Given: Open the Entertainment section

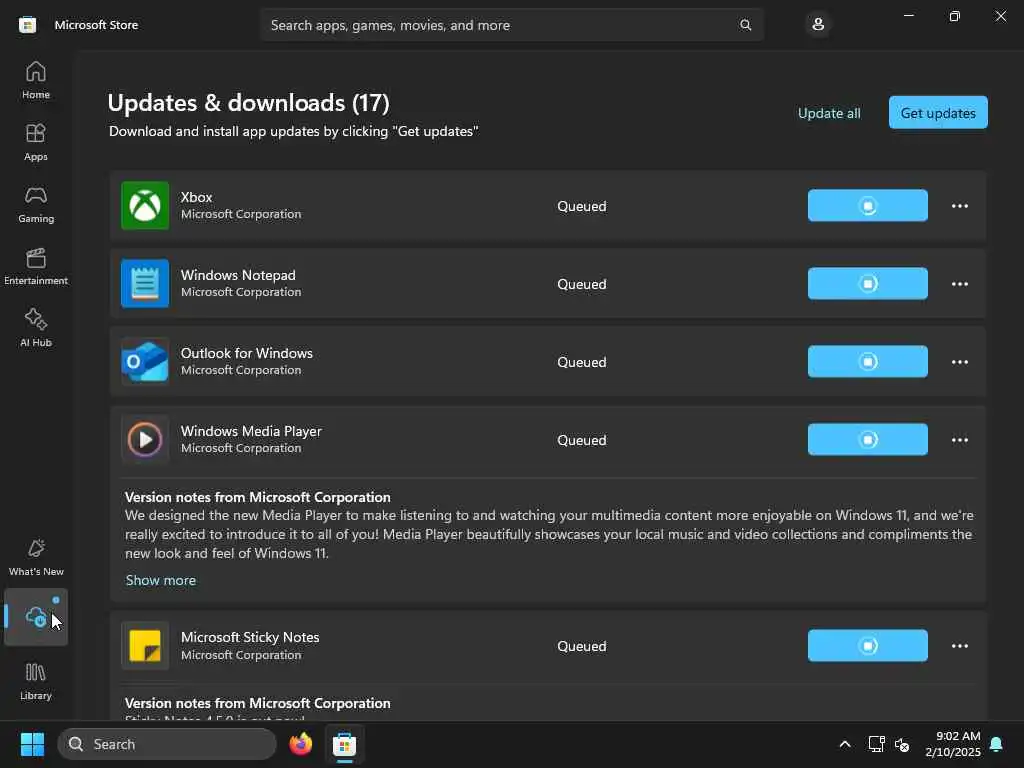Looking at the screenshot, I should [36, 266].
